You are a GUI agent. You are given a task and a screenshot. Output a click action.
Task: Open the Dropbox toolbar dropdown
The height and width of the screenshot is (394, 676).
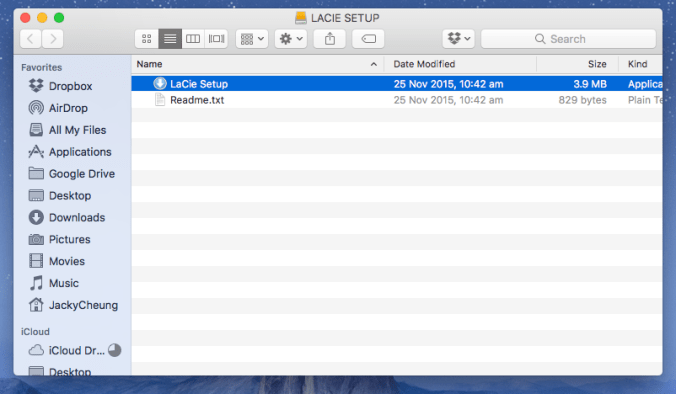click(459, 39)
